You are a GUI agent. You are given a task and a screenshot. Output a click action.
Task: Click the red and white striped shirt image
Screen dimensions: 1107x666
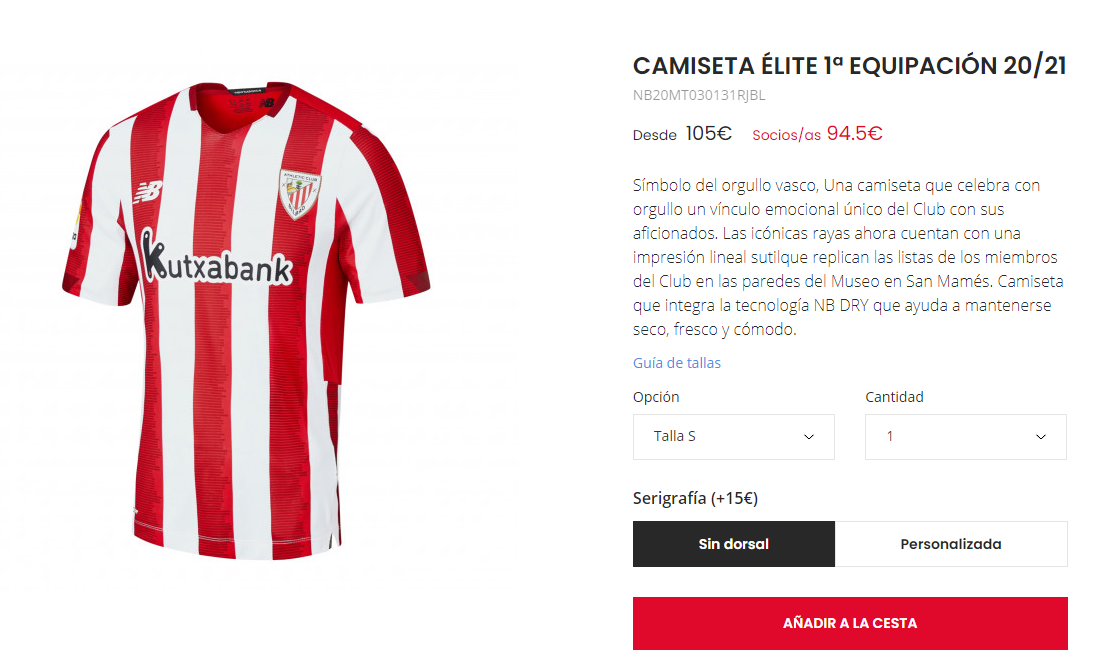pos(245,400)
